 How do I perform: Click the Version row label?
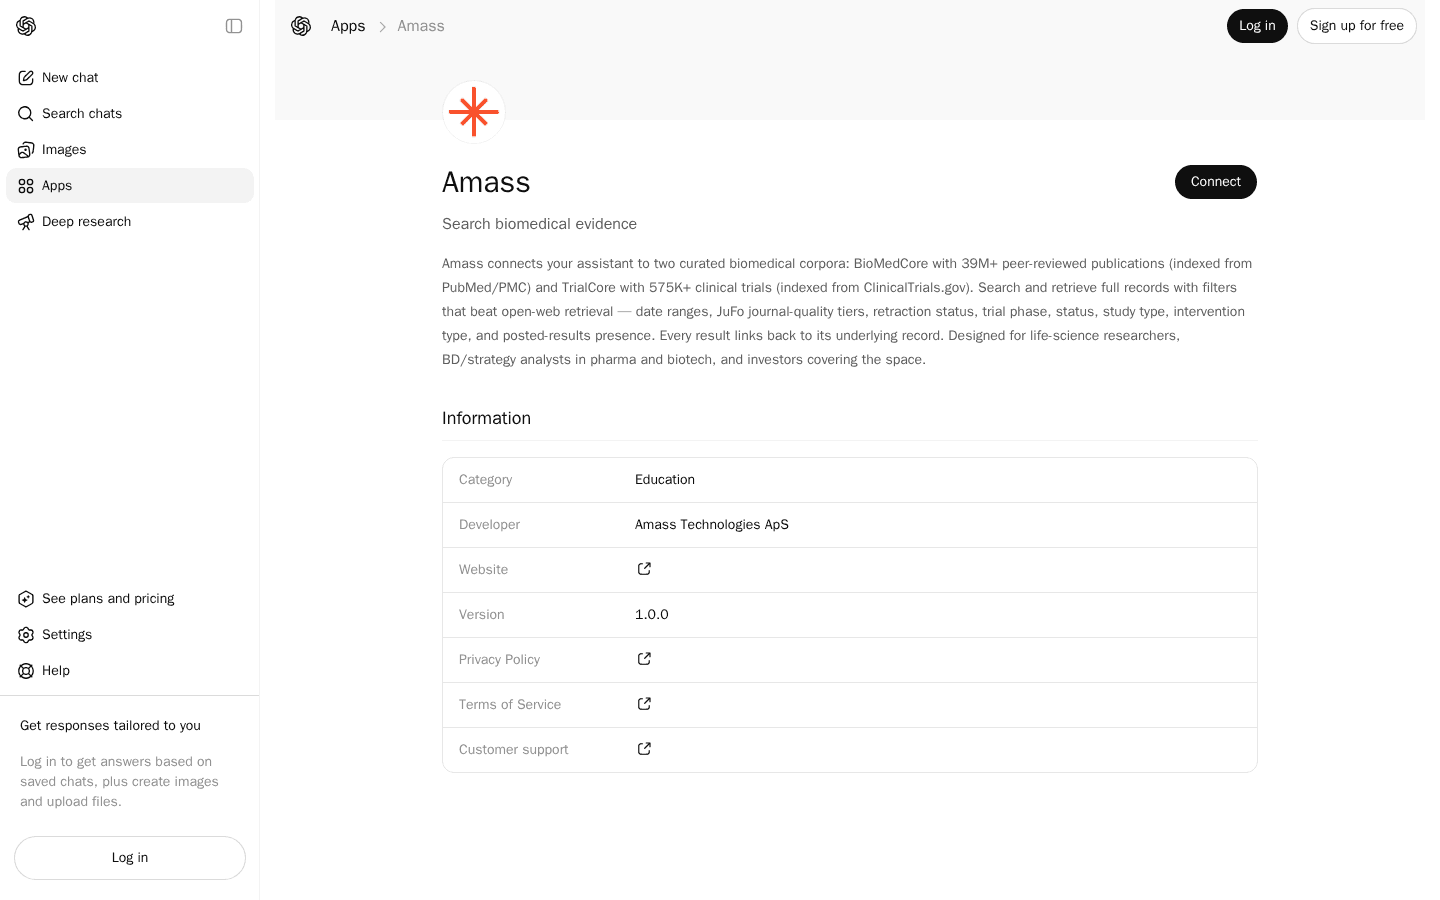click(x=481, y=615)
